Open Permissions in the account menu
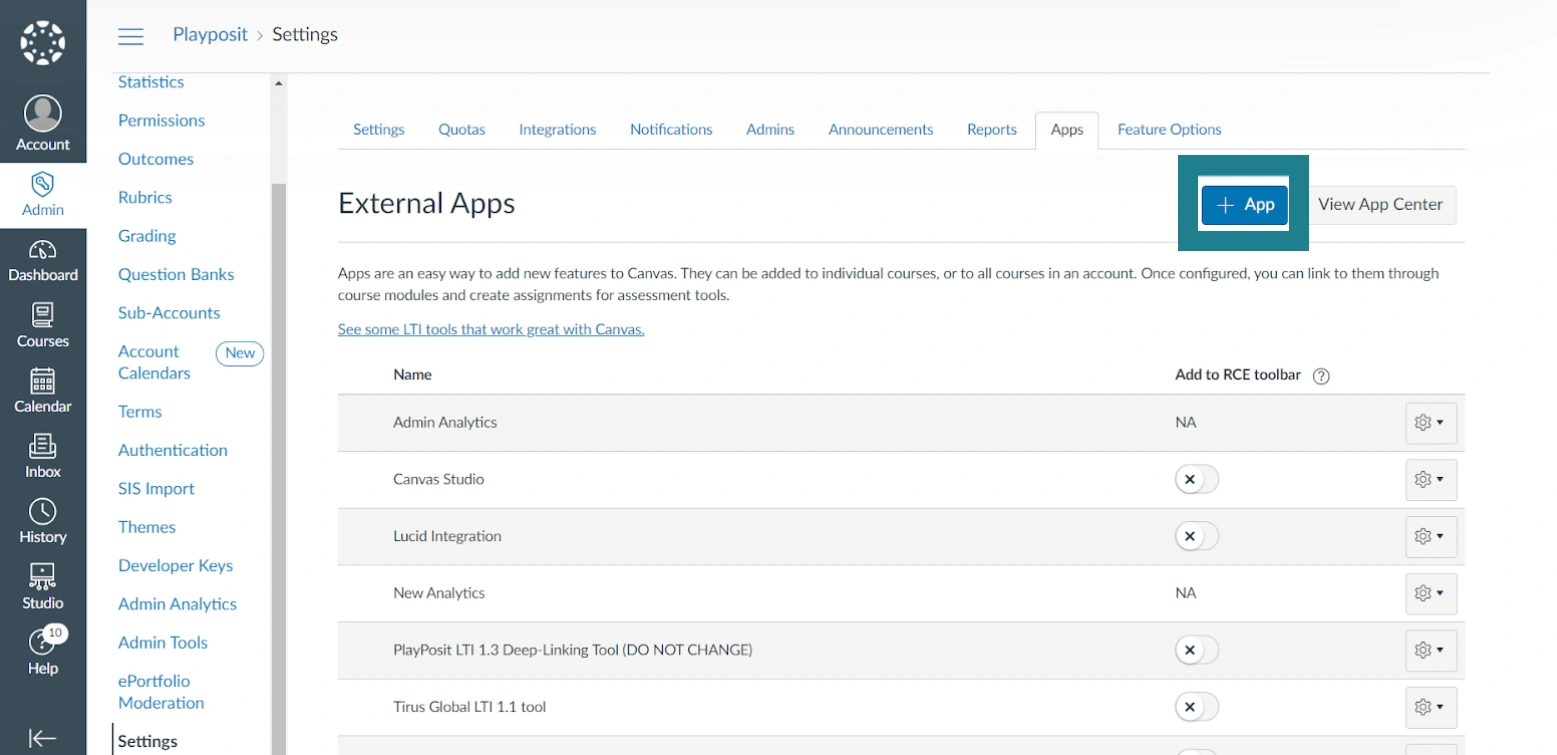Image resolution: width=1557 pixels, height=755 pixels. pos(161,121)
